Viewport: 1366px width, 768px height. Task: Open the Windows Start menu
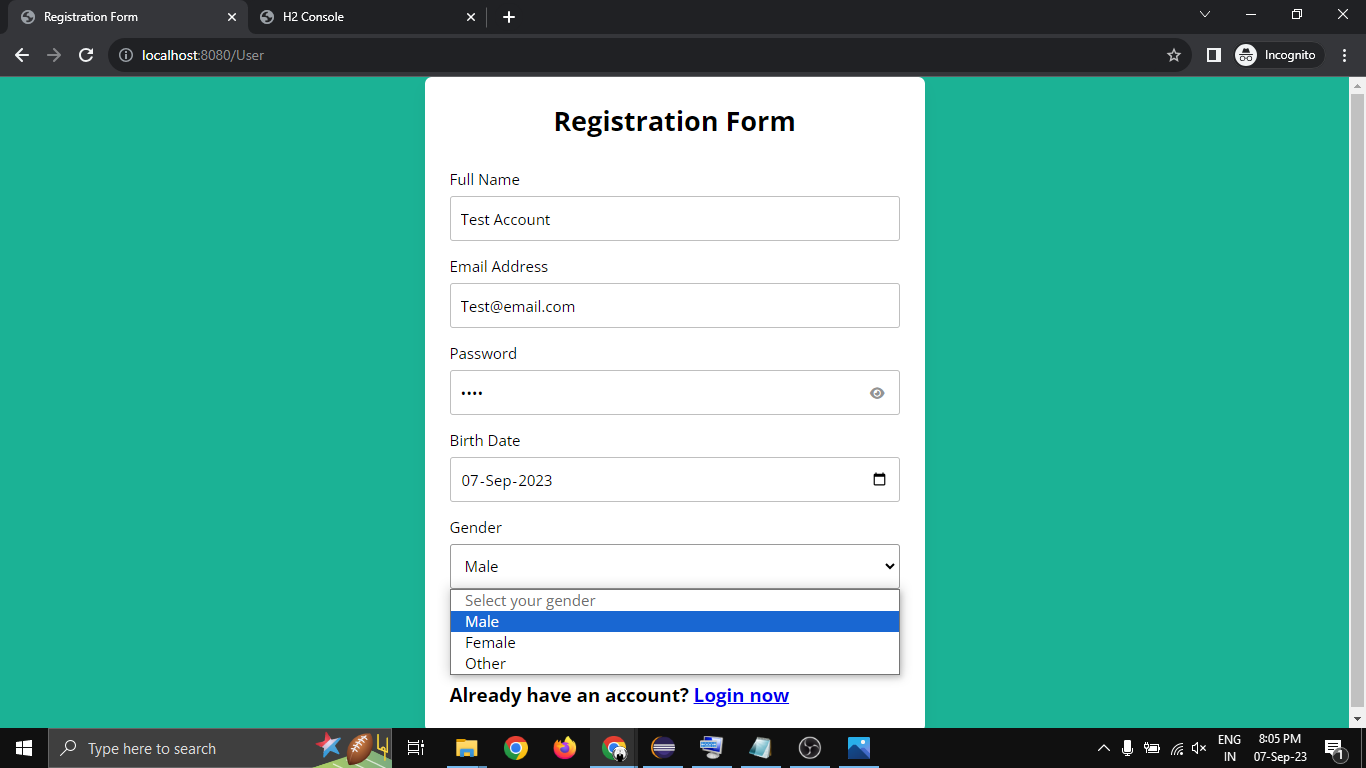click(x=24, y=748)
